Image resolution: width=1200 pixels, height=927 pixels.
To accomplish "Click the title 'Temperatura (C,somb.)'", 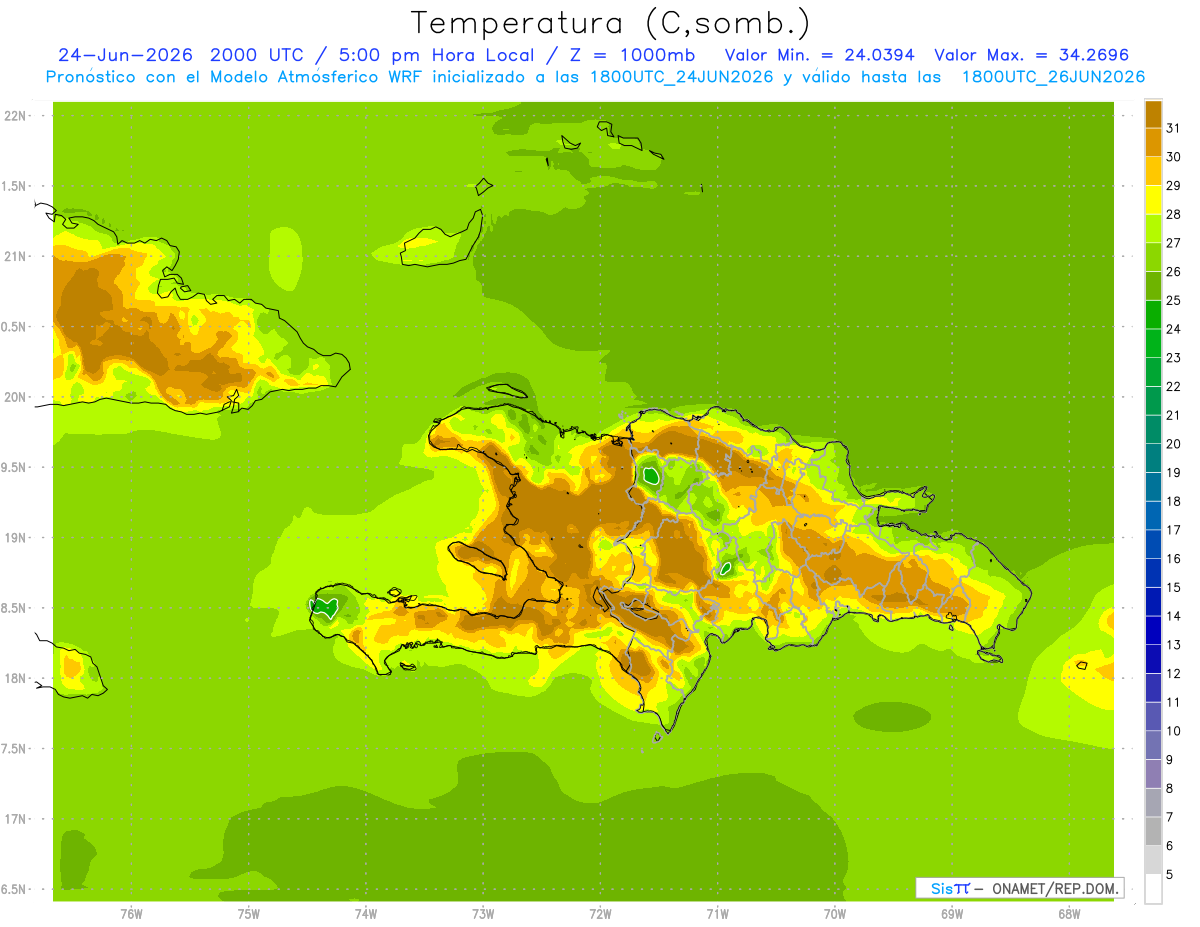I will (x=611, y=22).
